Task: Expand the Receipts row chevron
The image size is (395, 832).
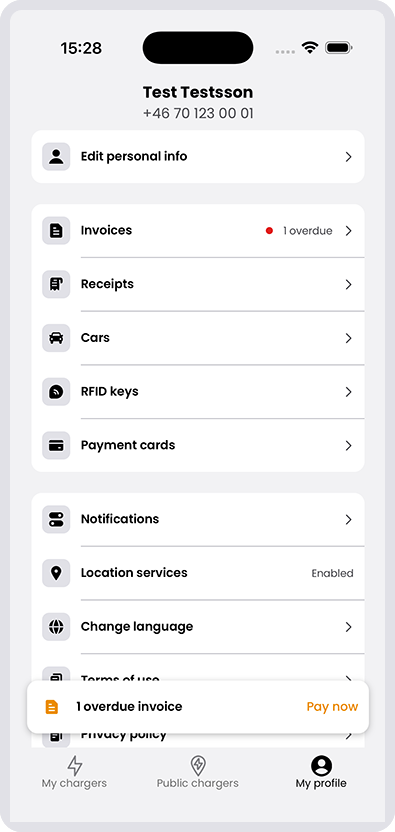Action: tap(349, 284)
